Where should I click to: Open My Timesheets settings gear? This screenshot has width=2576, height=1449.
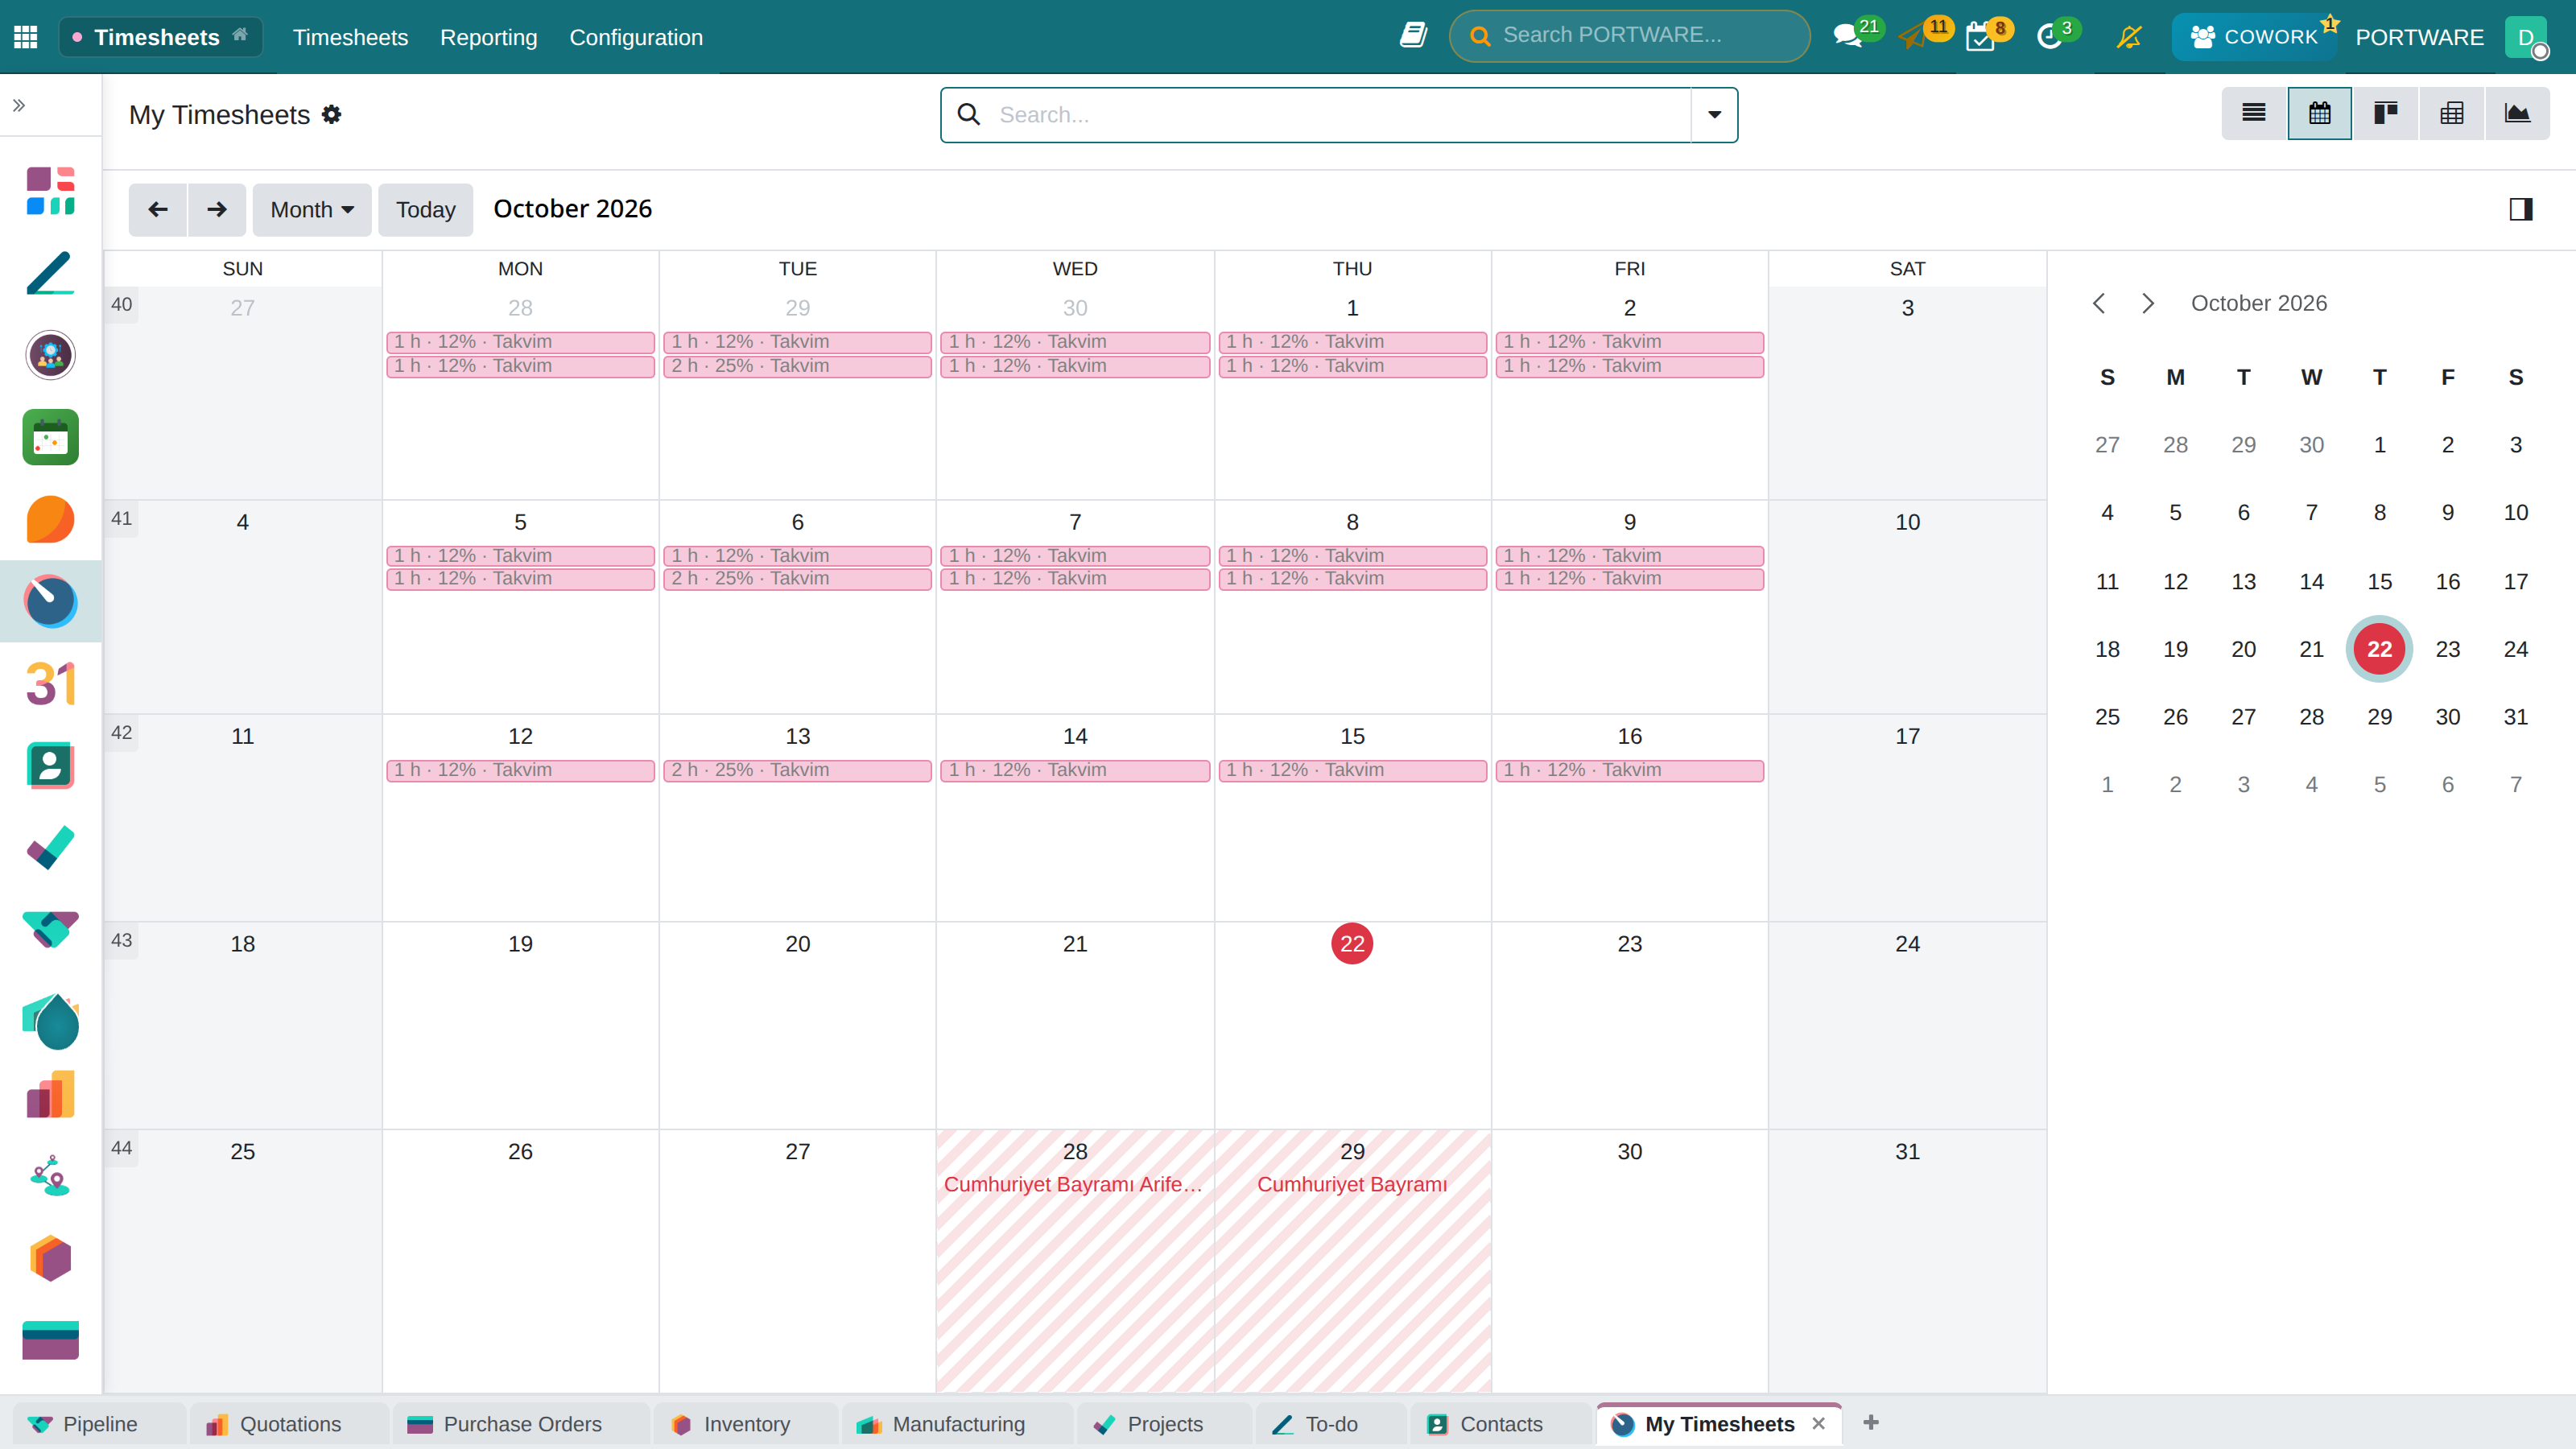pos(332,115)
